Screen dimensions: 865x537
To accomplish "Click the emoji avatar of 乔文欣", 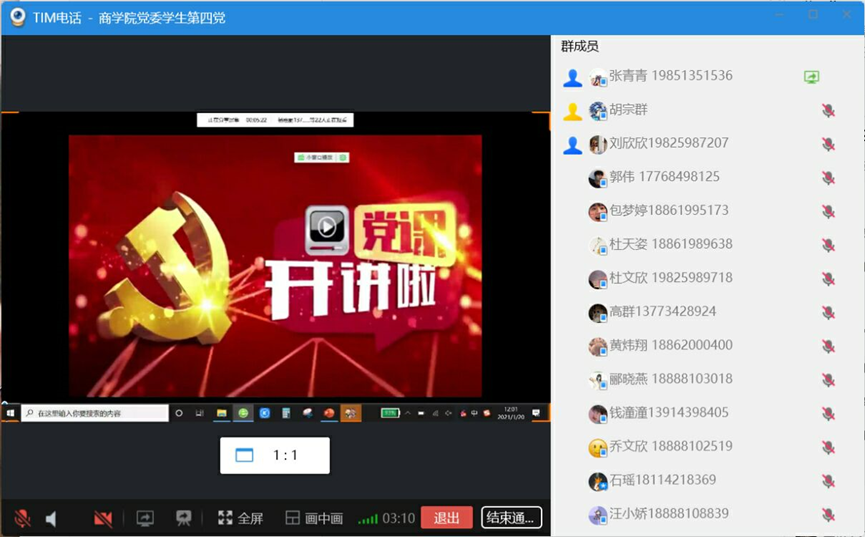I will tap(598, 448).
